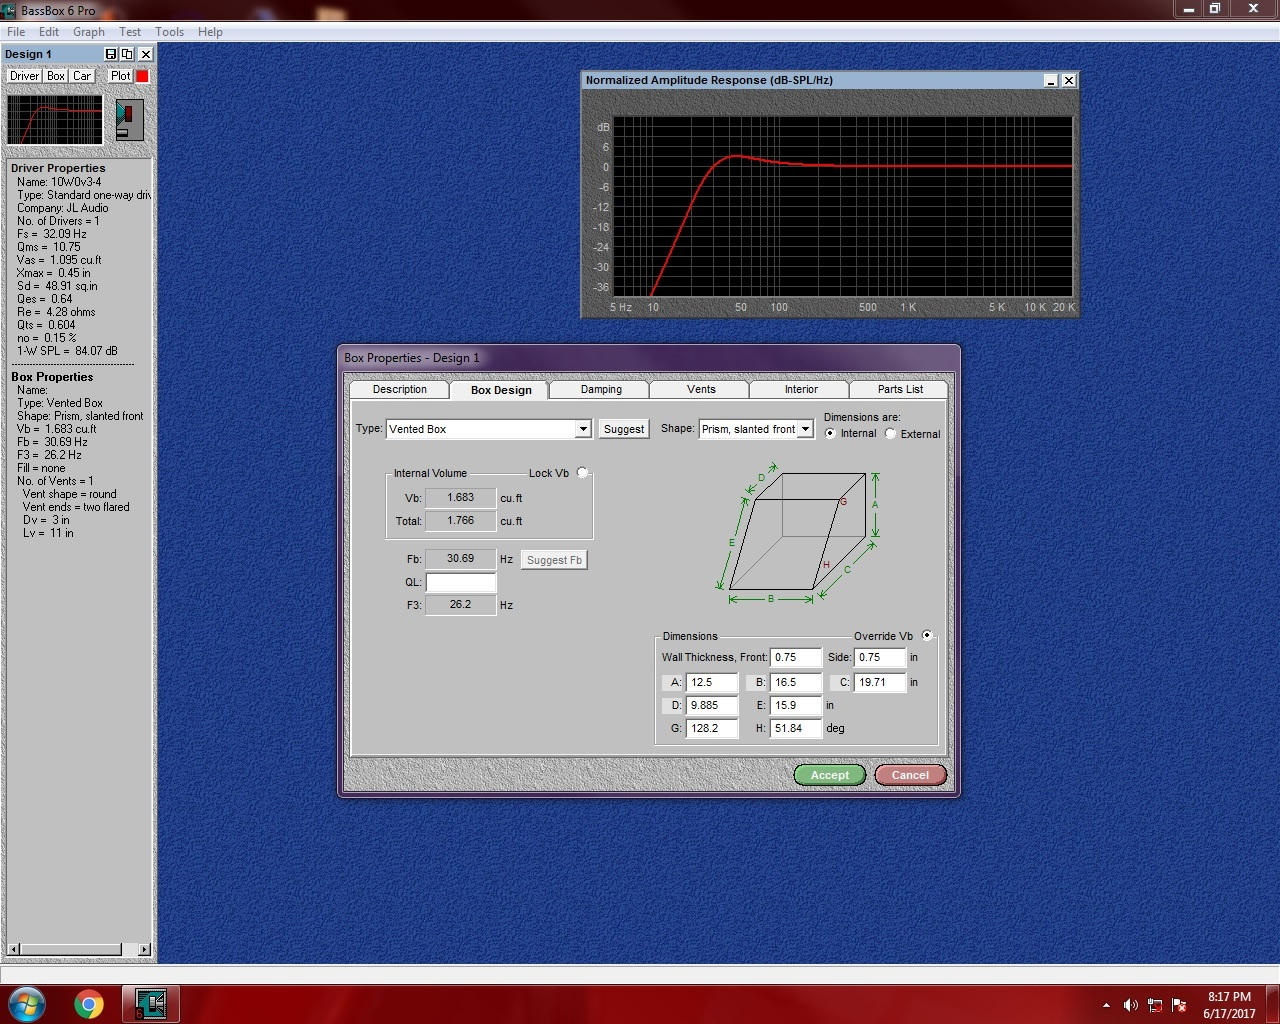This screenshot has width=1280, height=1024.
Task: Click the volume speaker tray icon
Action: coord(1130,1005)
